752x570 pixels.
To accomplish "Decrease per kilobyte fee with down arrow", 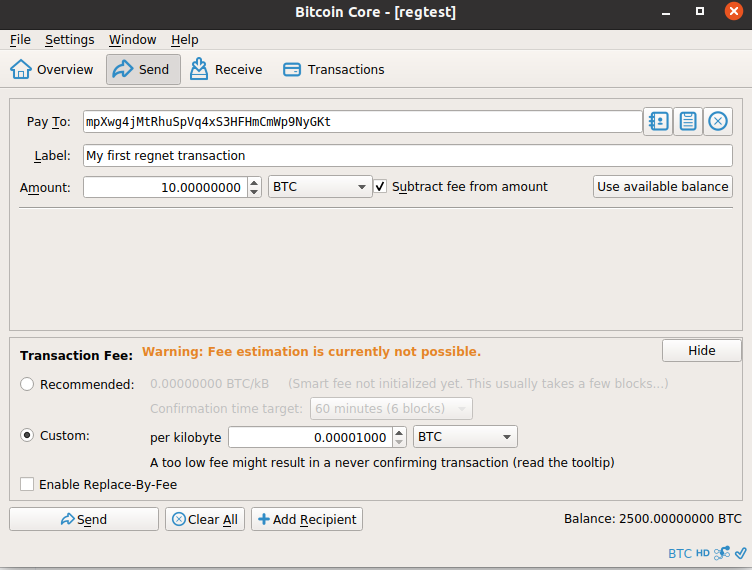I will (399, 442).
